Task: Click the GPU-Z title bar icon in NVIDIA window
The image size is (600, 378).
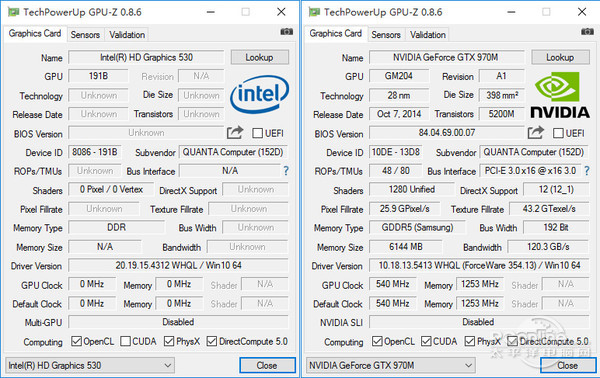Action: click(315, 12)
